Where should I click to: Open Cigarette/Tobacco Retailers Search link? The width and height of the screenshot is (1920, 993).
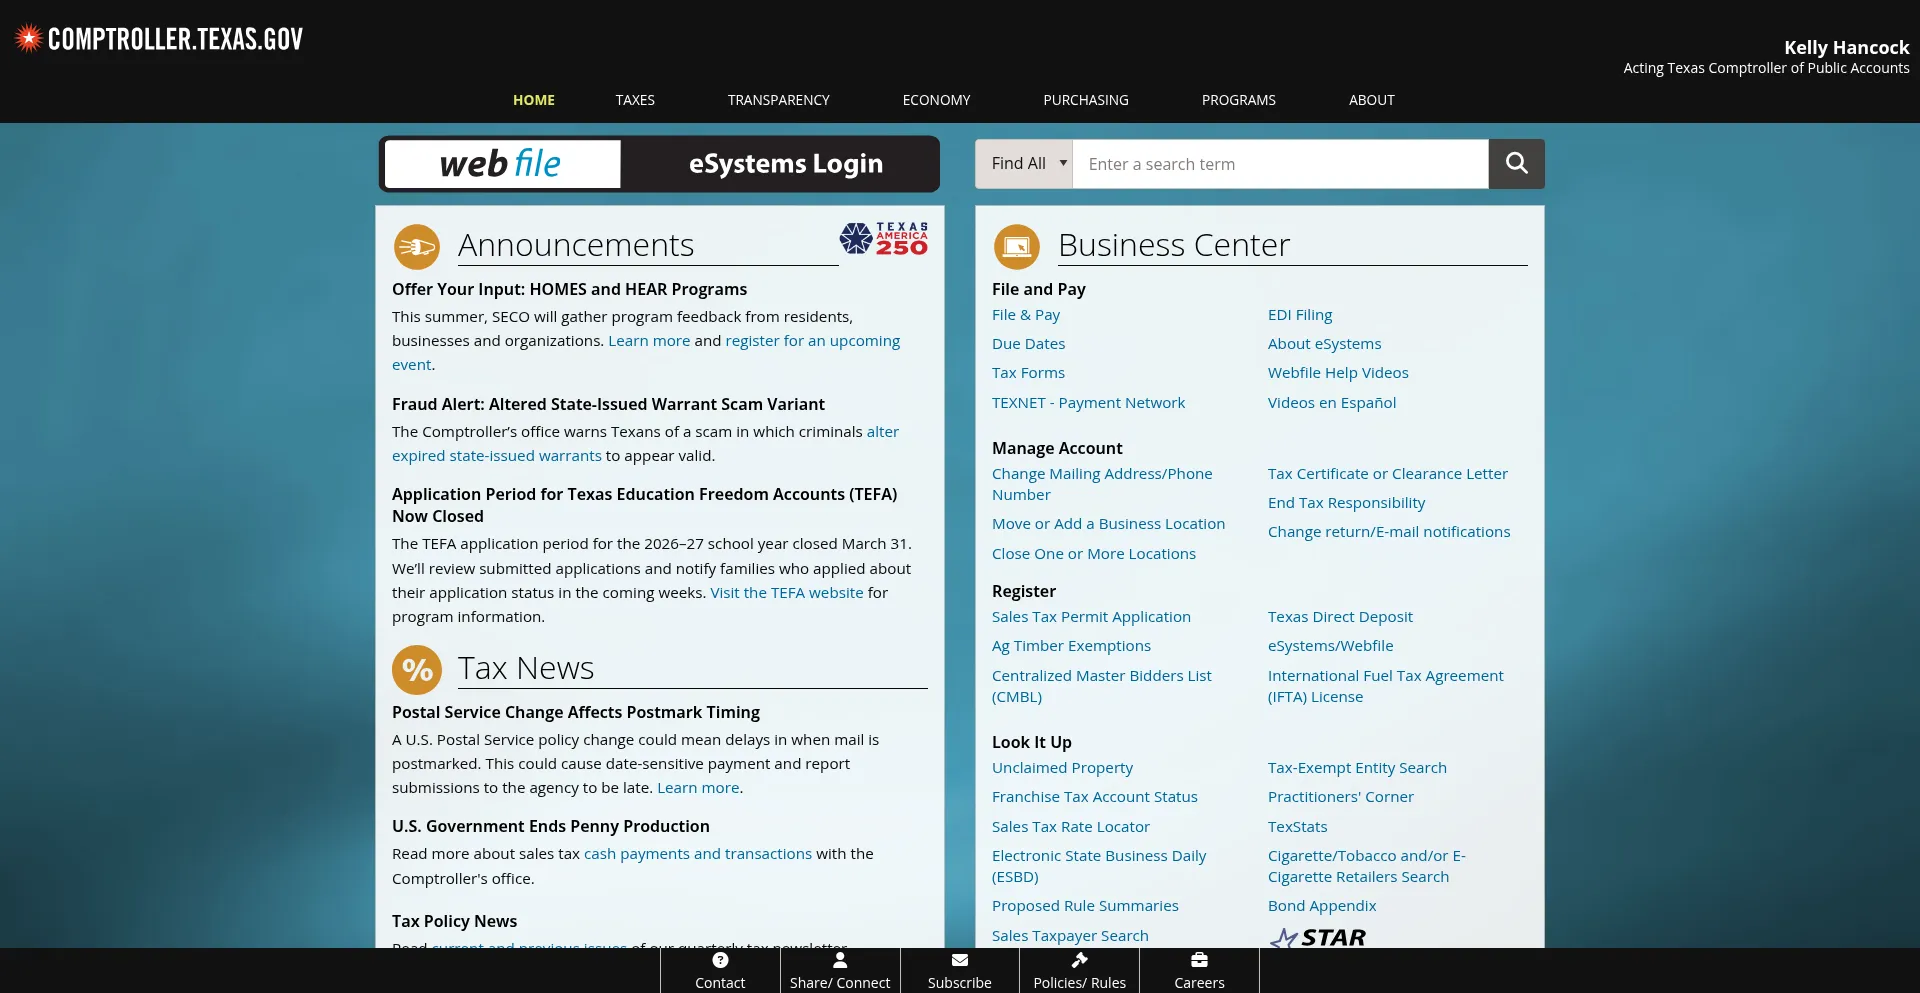(1367, 866)
